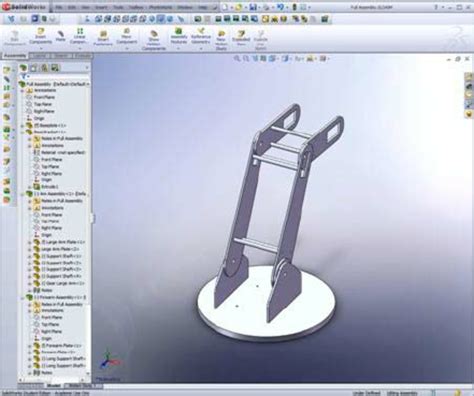Click the FeatureManager filter field
Image resolution: width=474 pixels, height=396 pixels.
tap(55, 77)
